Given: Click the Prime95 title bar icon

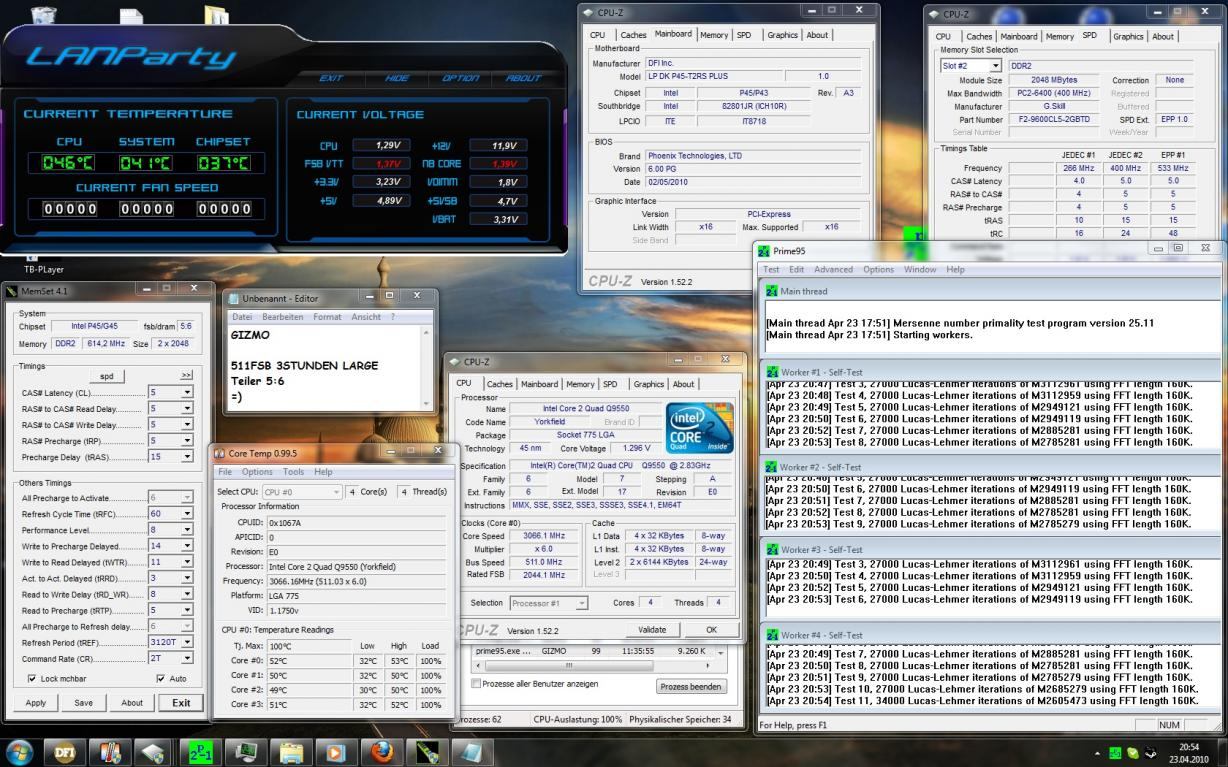Looking at the screenshot, I should (x=765, y=251).
